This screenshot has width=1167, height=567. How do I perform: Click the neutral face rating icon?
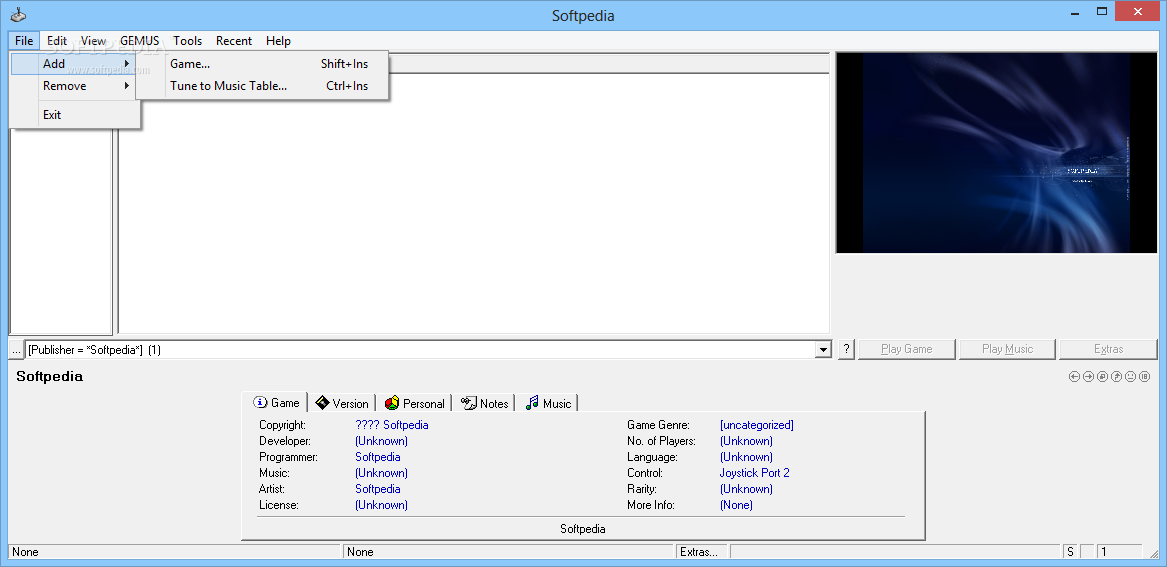[x=1131, y=377]
